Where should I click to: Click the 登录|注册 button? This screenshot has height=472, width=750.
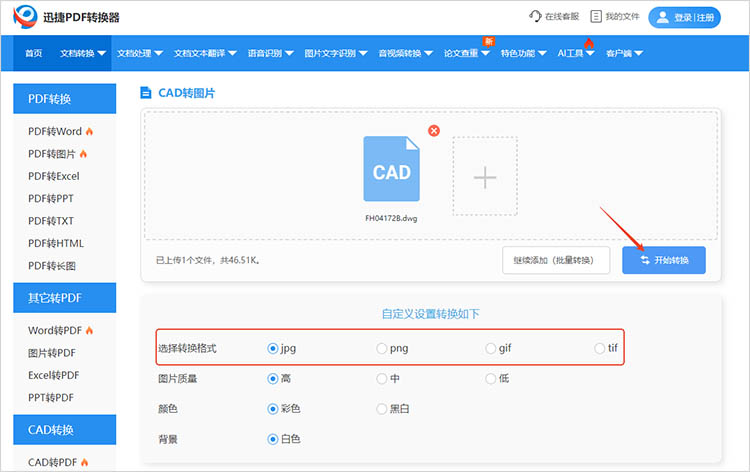click(684, 17)
